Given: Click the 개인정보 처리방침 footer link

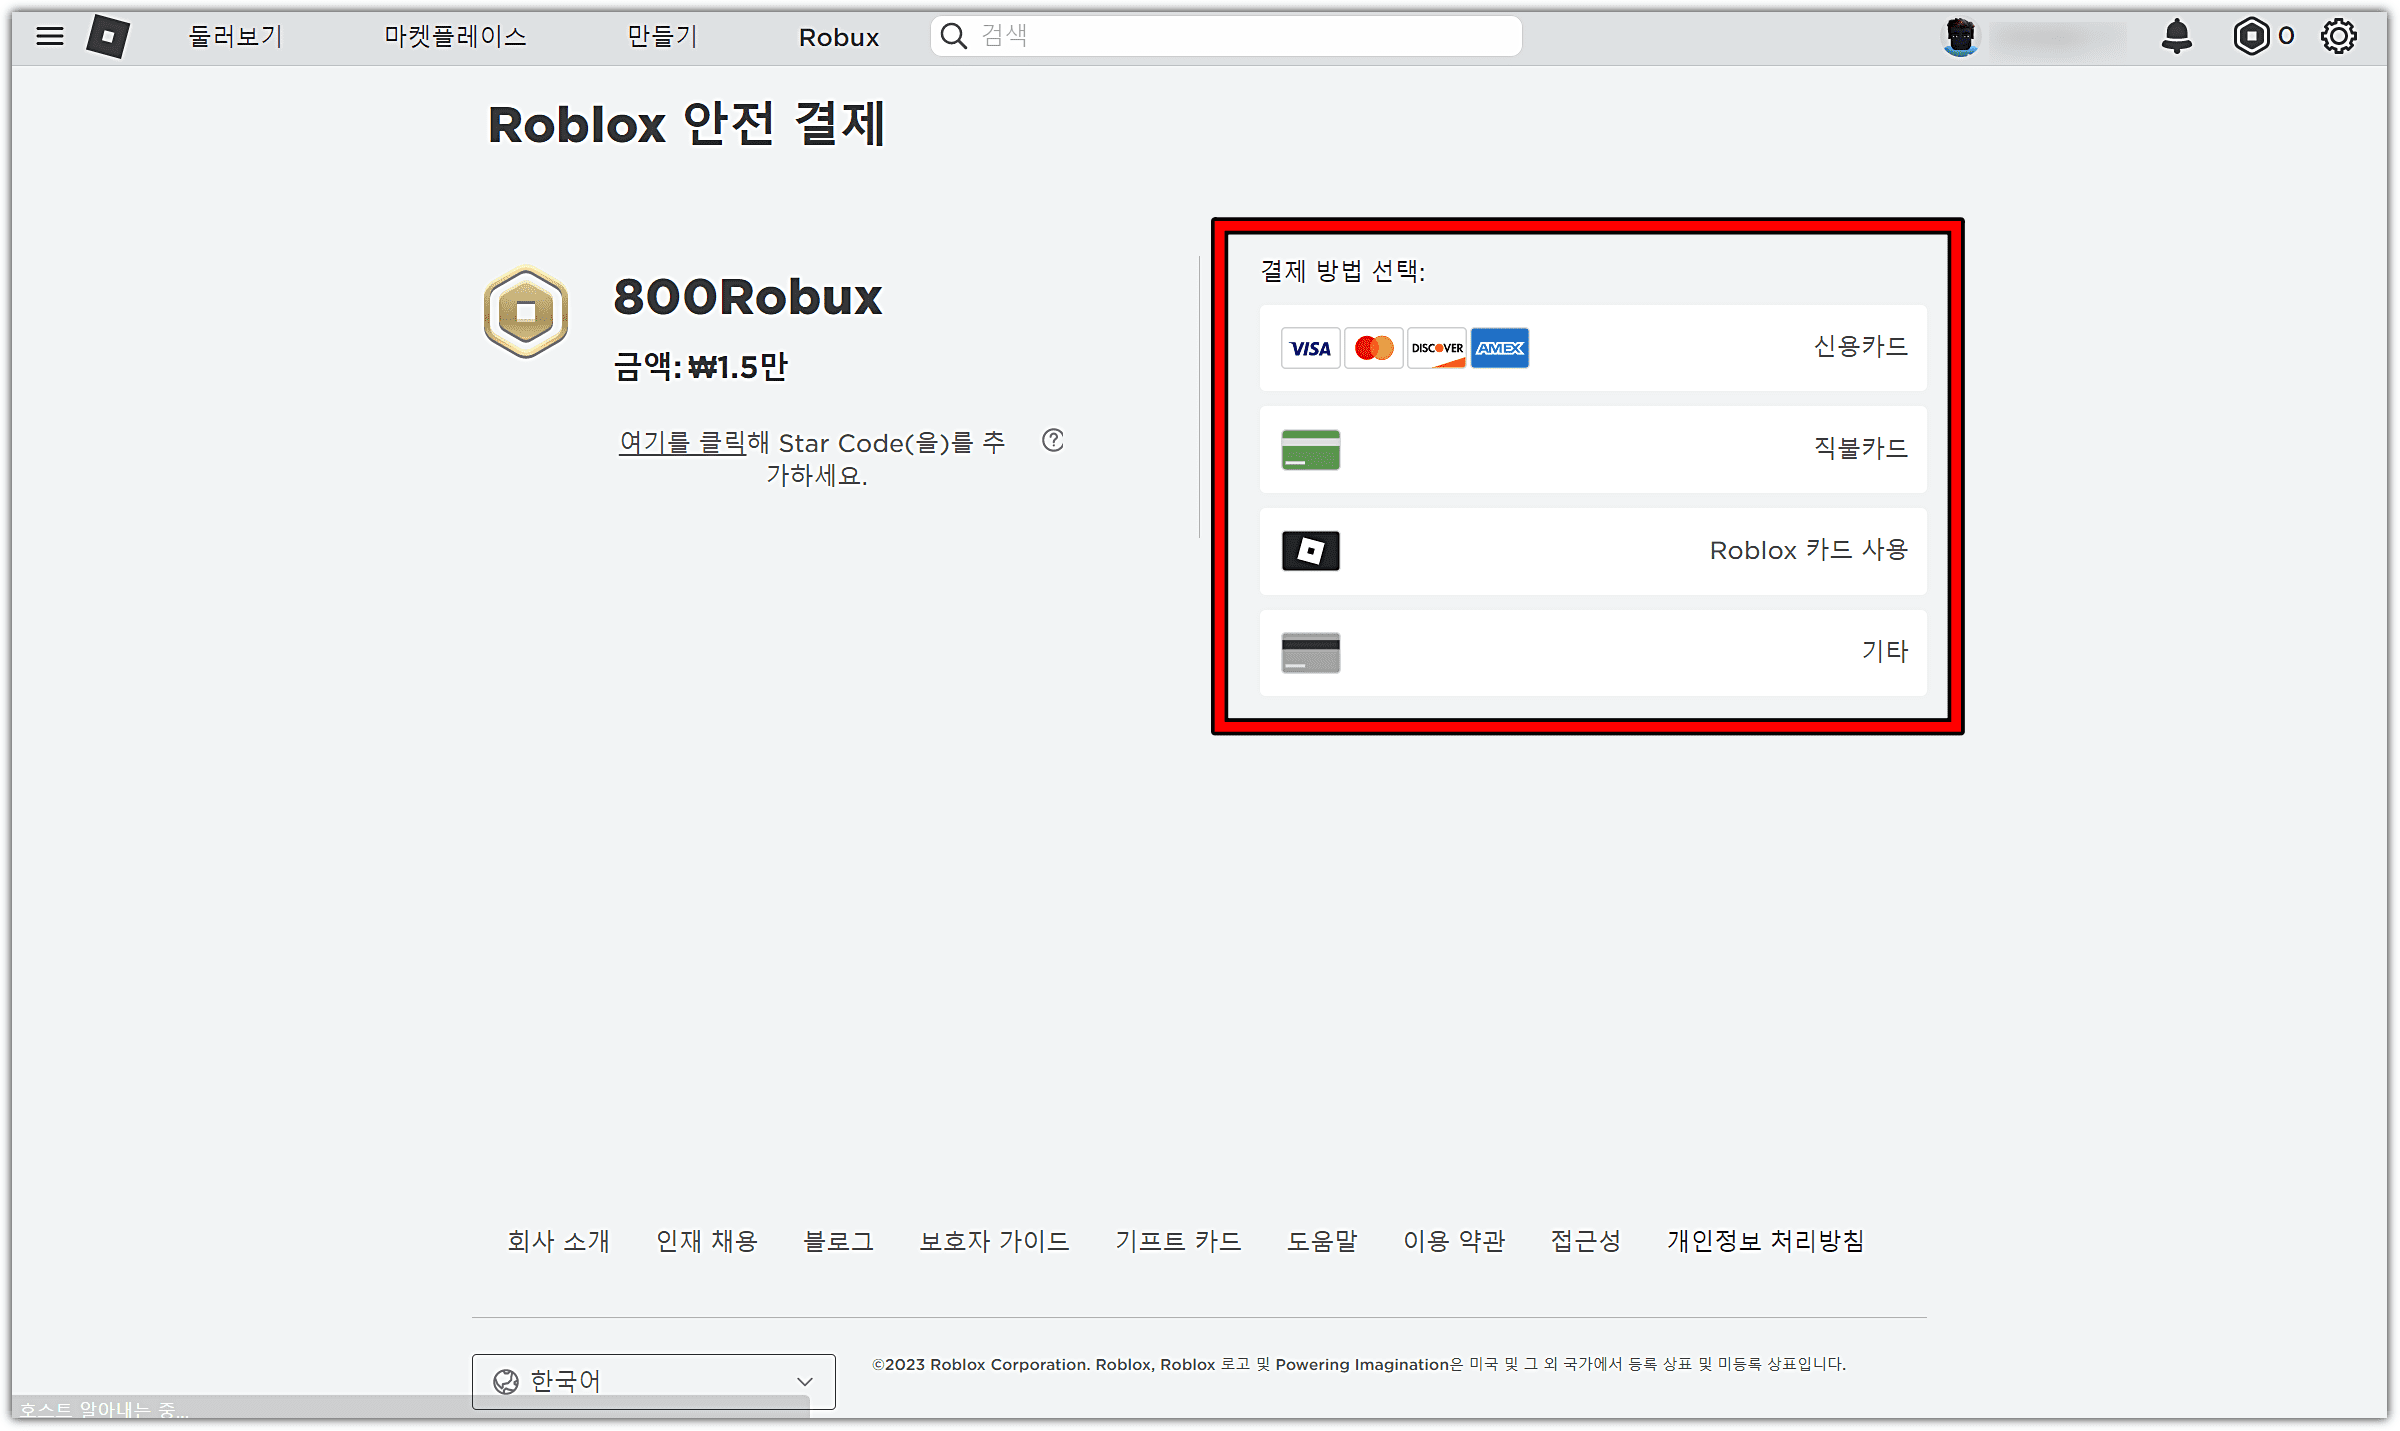Looking at the screenshot, I should [x=1765, y=1241].
